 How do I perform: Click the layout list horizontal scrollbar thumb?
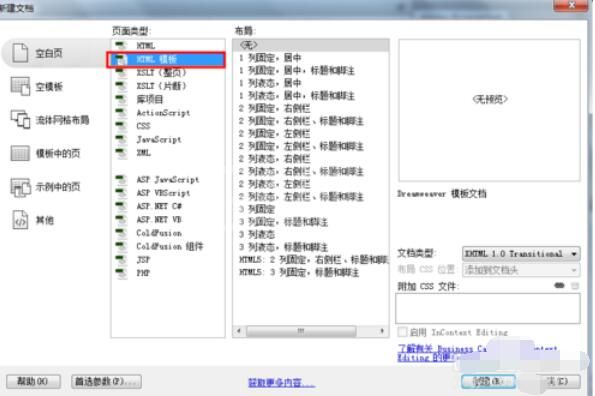301,331
